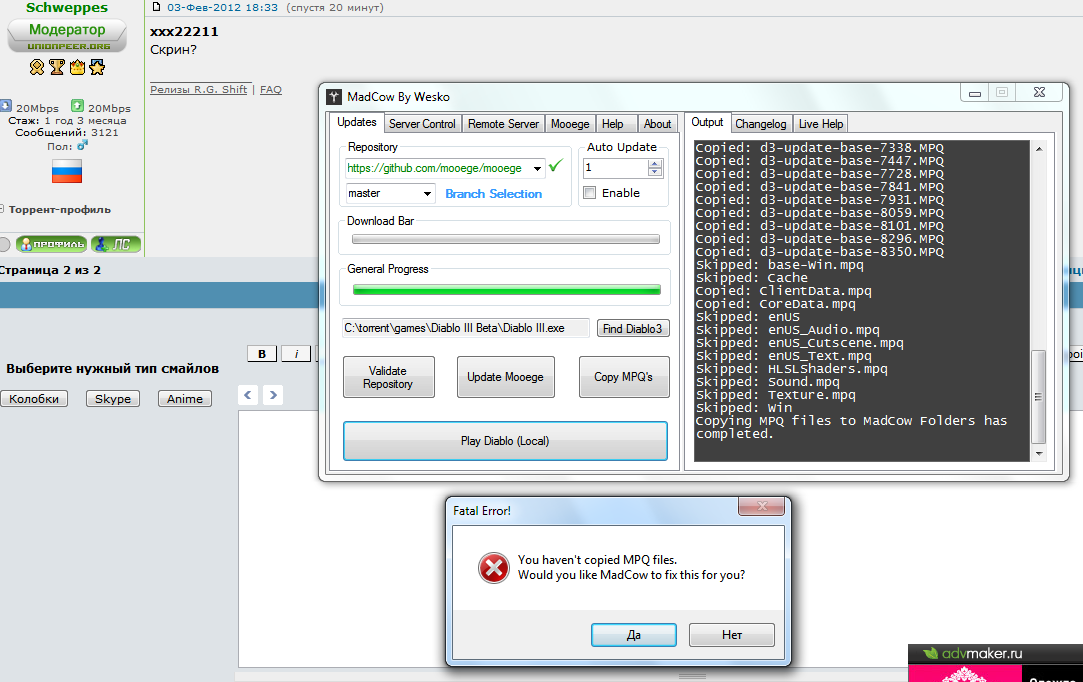Viewport: 1083px width, 682px height.
Task: Click the General Progress green bar
Action: click(506, 290)
